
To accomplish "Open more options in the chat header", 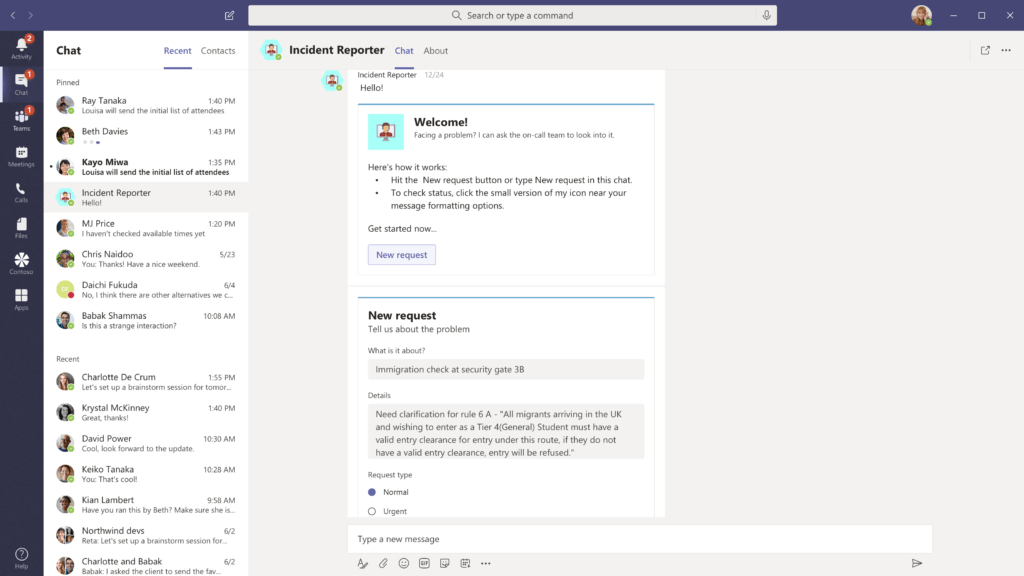I will tap(1005, 49).
